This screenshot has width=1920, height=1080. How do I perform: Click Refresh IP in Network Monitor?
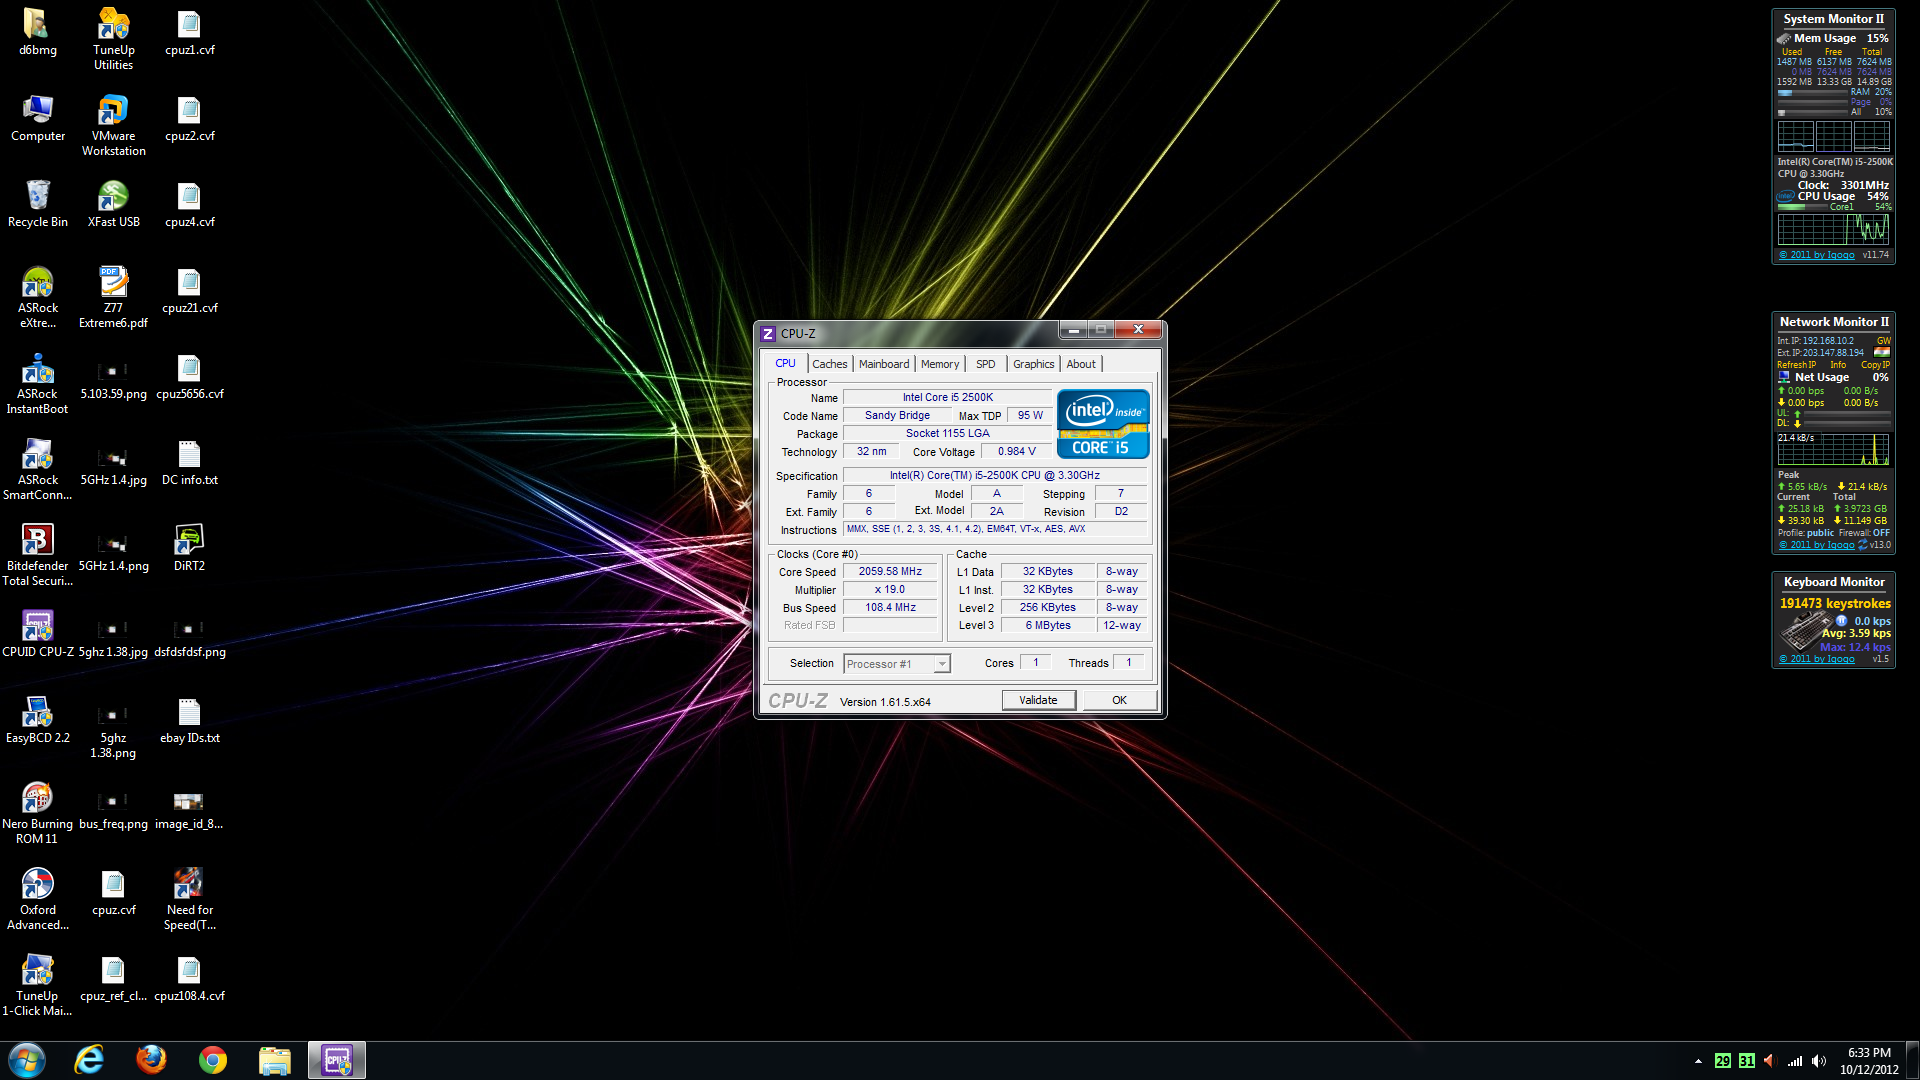(1796, 365)
